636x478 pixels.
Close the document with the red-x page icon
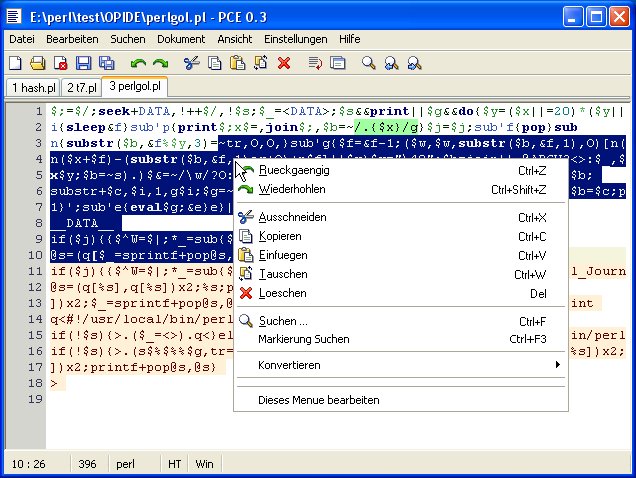click(x=60, y=63)
